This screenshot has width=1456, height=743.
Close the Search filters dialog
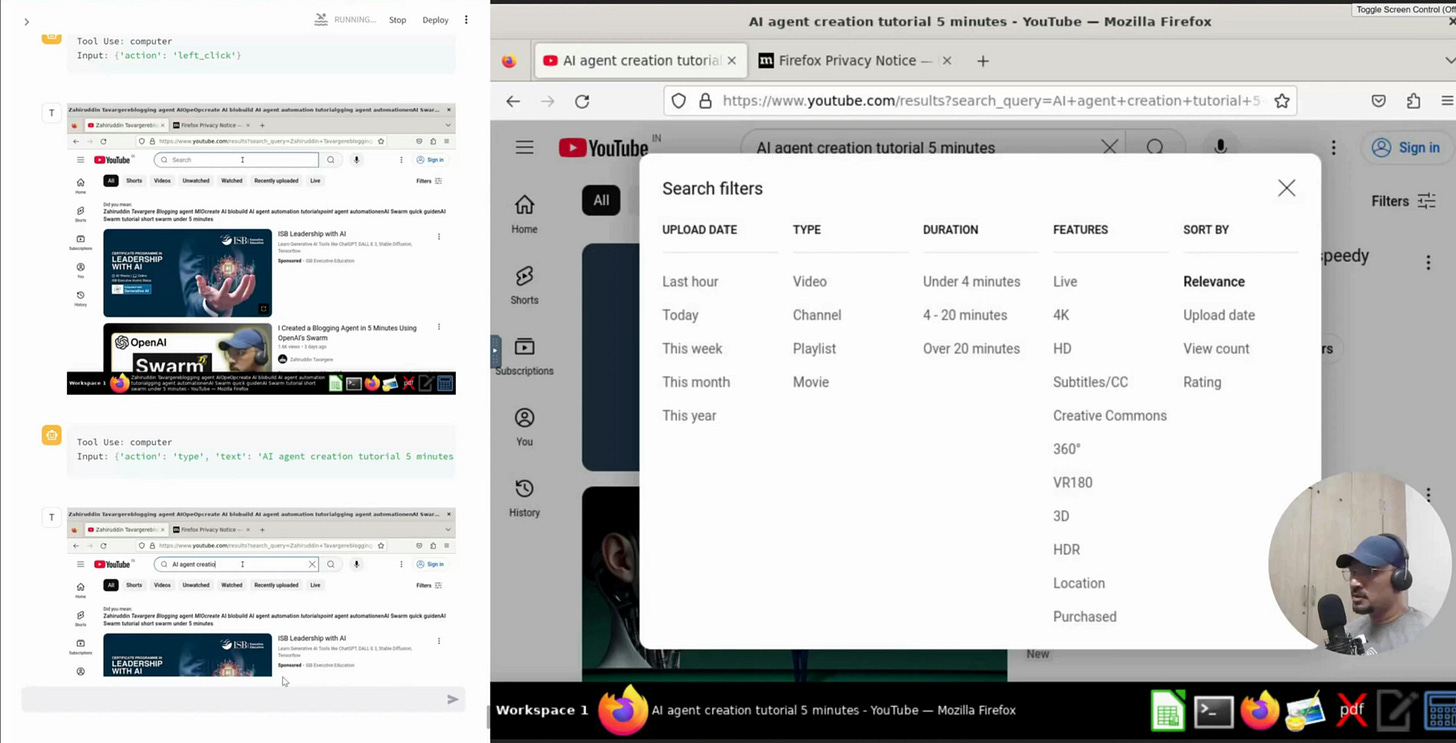[1286, 188]
